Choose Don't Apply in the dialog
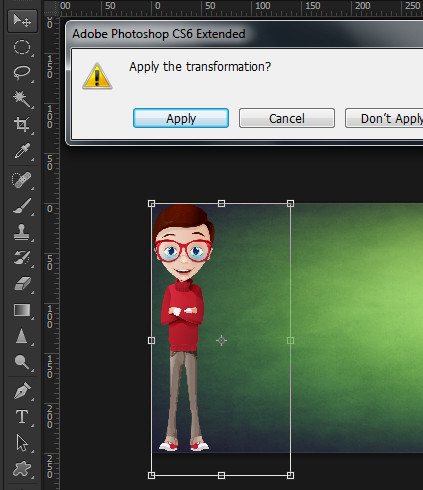The image size is (423, 490). 384,118
